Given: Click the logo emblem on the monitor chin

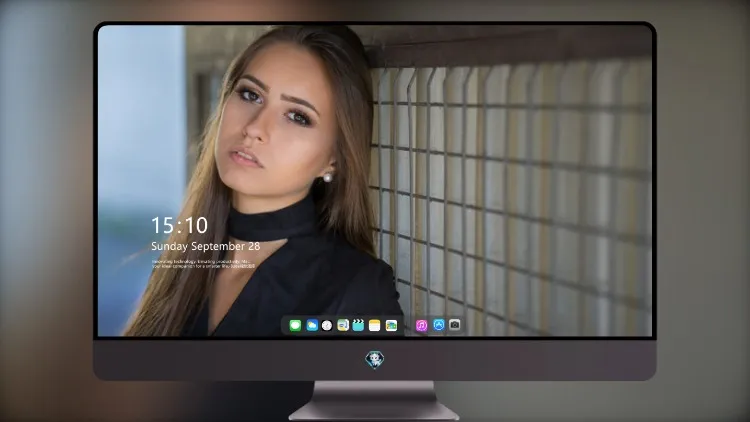Looking at the screenshot, I should click(375, 360).
